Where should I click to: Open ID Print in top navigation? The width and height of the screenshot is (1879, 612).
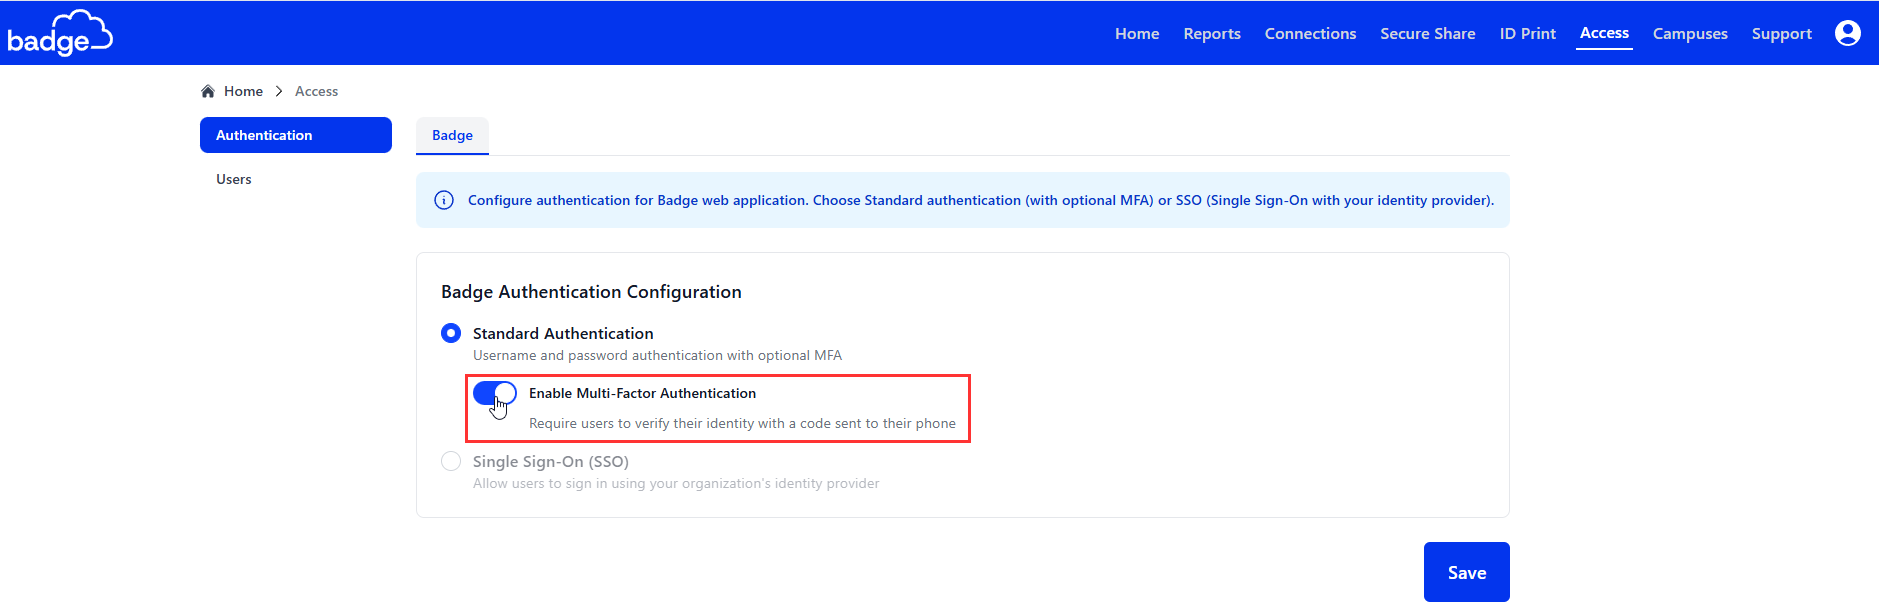[1528, 33]
